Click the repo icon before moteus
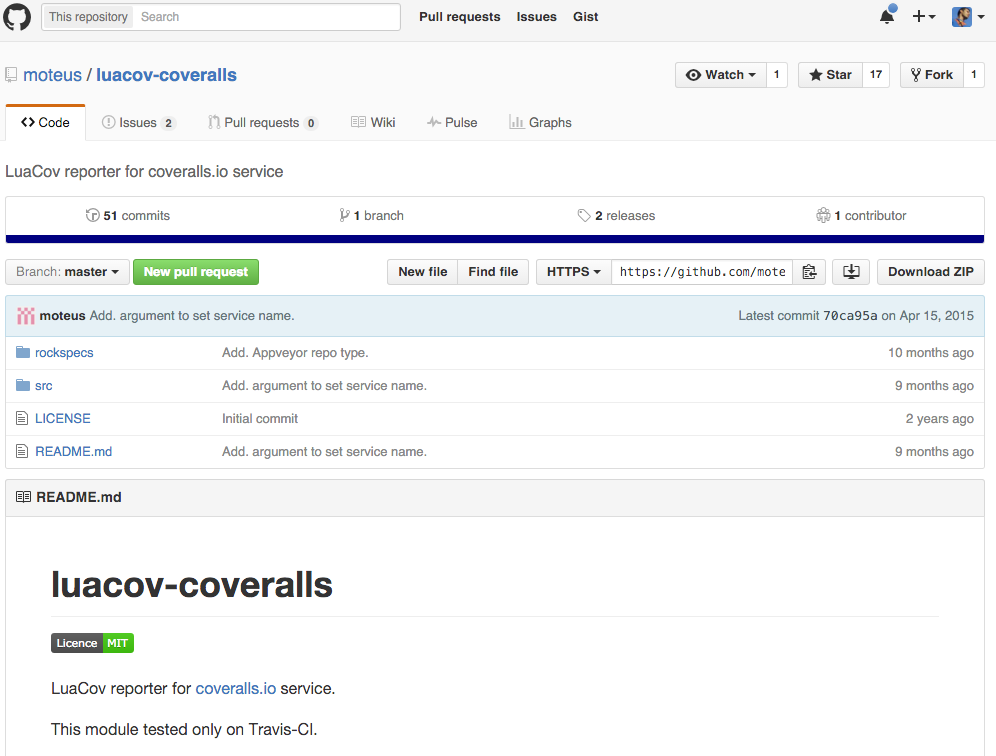The height and width of the screenshot is (756, 996). 11,73
